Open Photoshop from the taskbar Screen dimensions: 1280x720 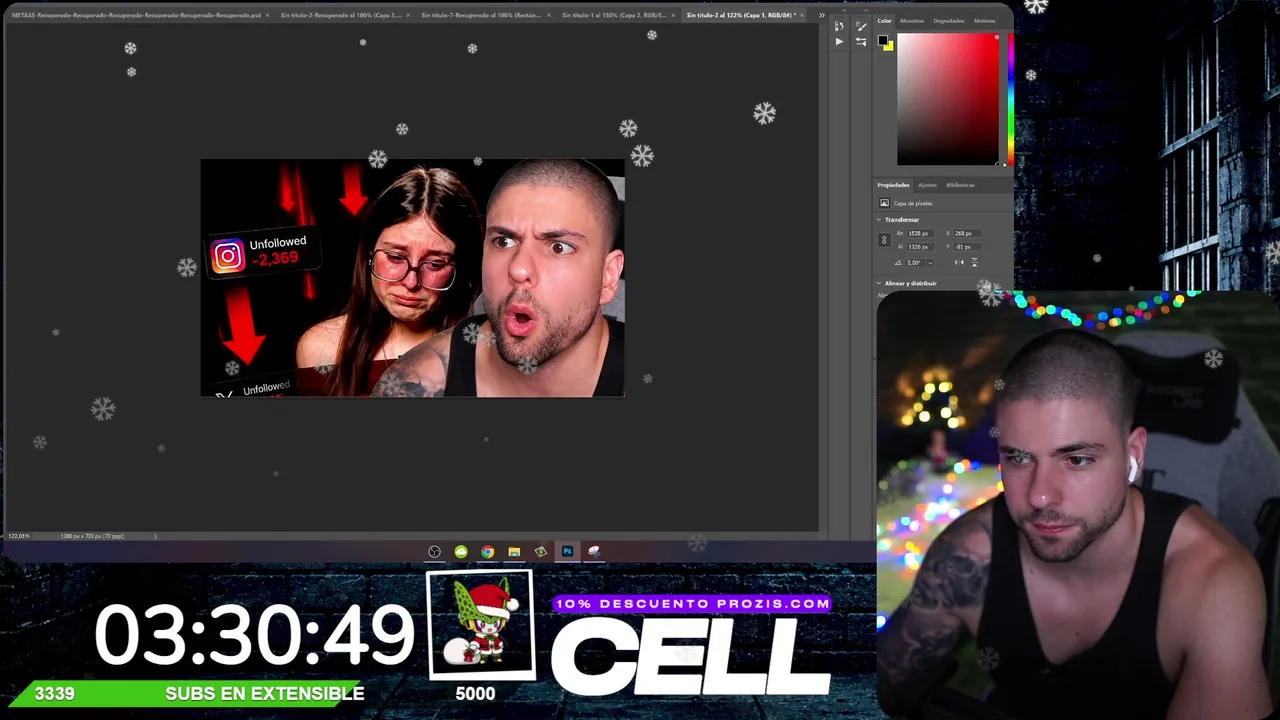567,551
